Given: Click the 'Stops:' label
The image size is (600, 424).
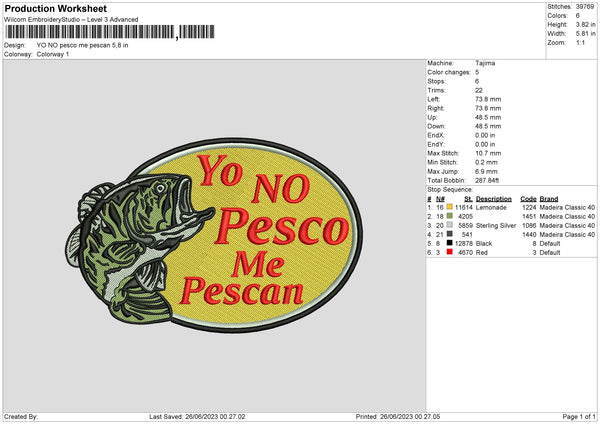Looking at the screenshot, I should point(437,81).
